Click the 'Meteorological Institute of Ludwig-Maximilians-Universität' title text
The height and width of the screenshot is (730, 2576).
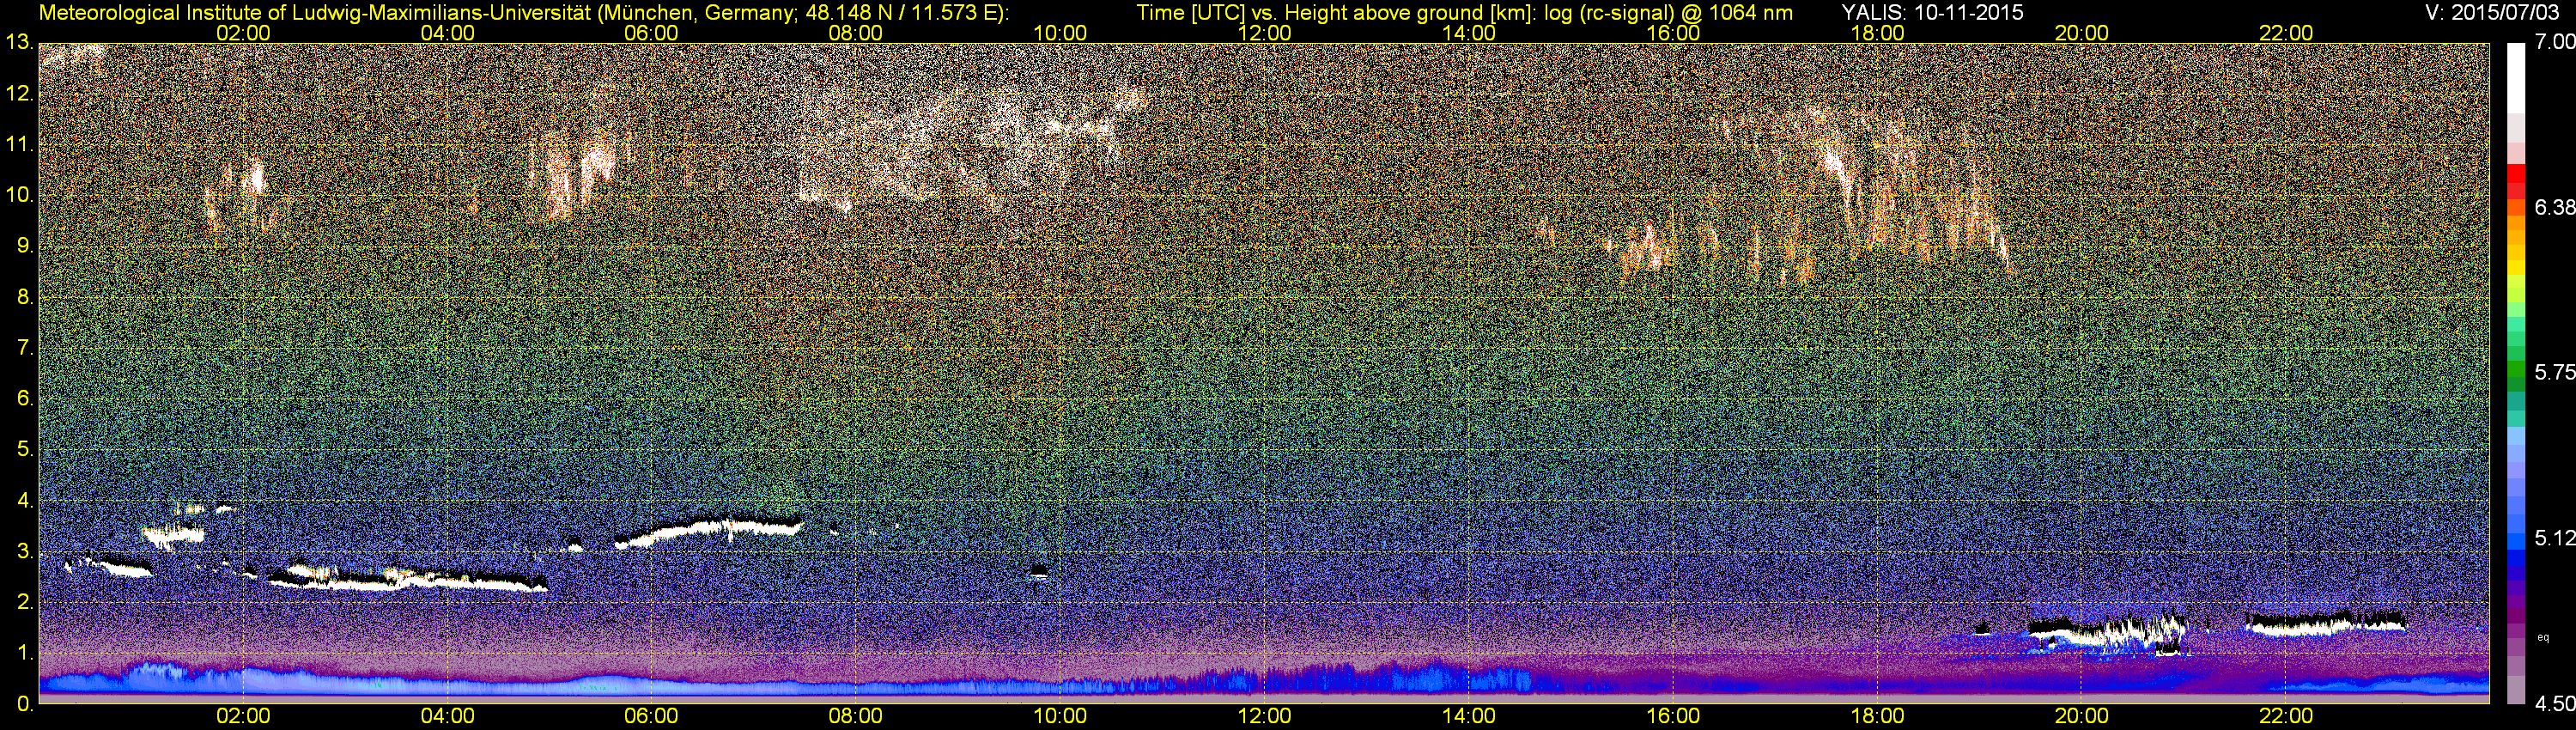317,13
